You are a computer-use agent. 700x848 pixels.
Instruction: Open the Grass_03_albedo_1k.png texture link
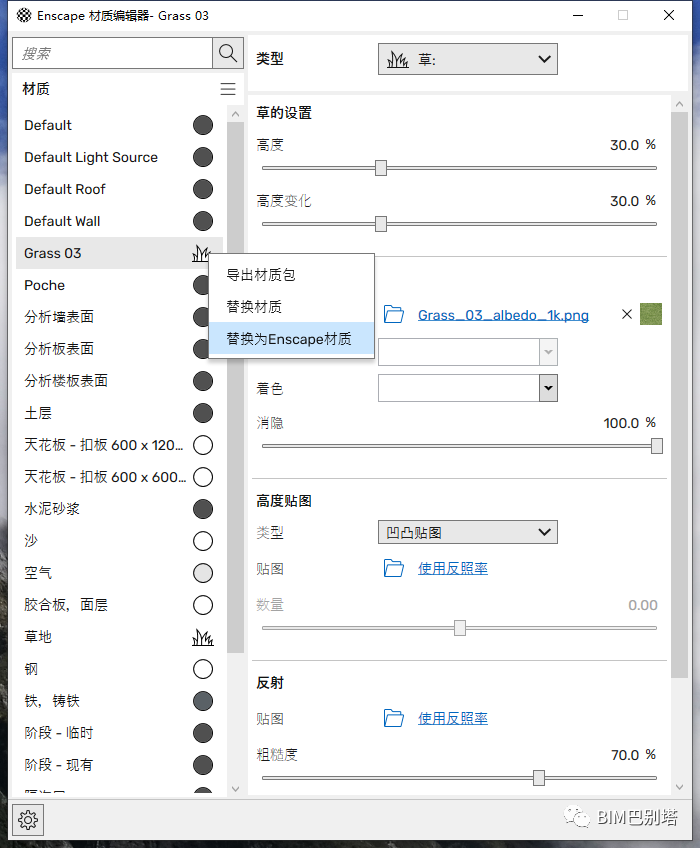point(503,315)
